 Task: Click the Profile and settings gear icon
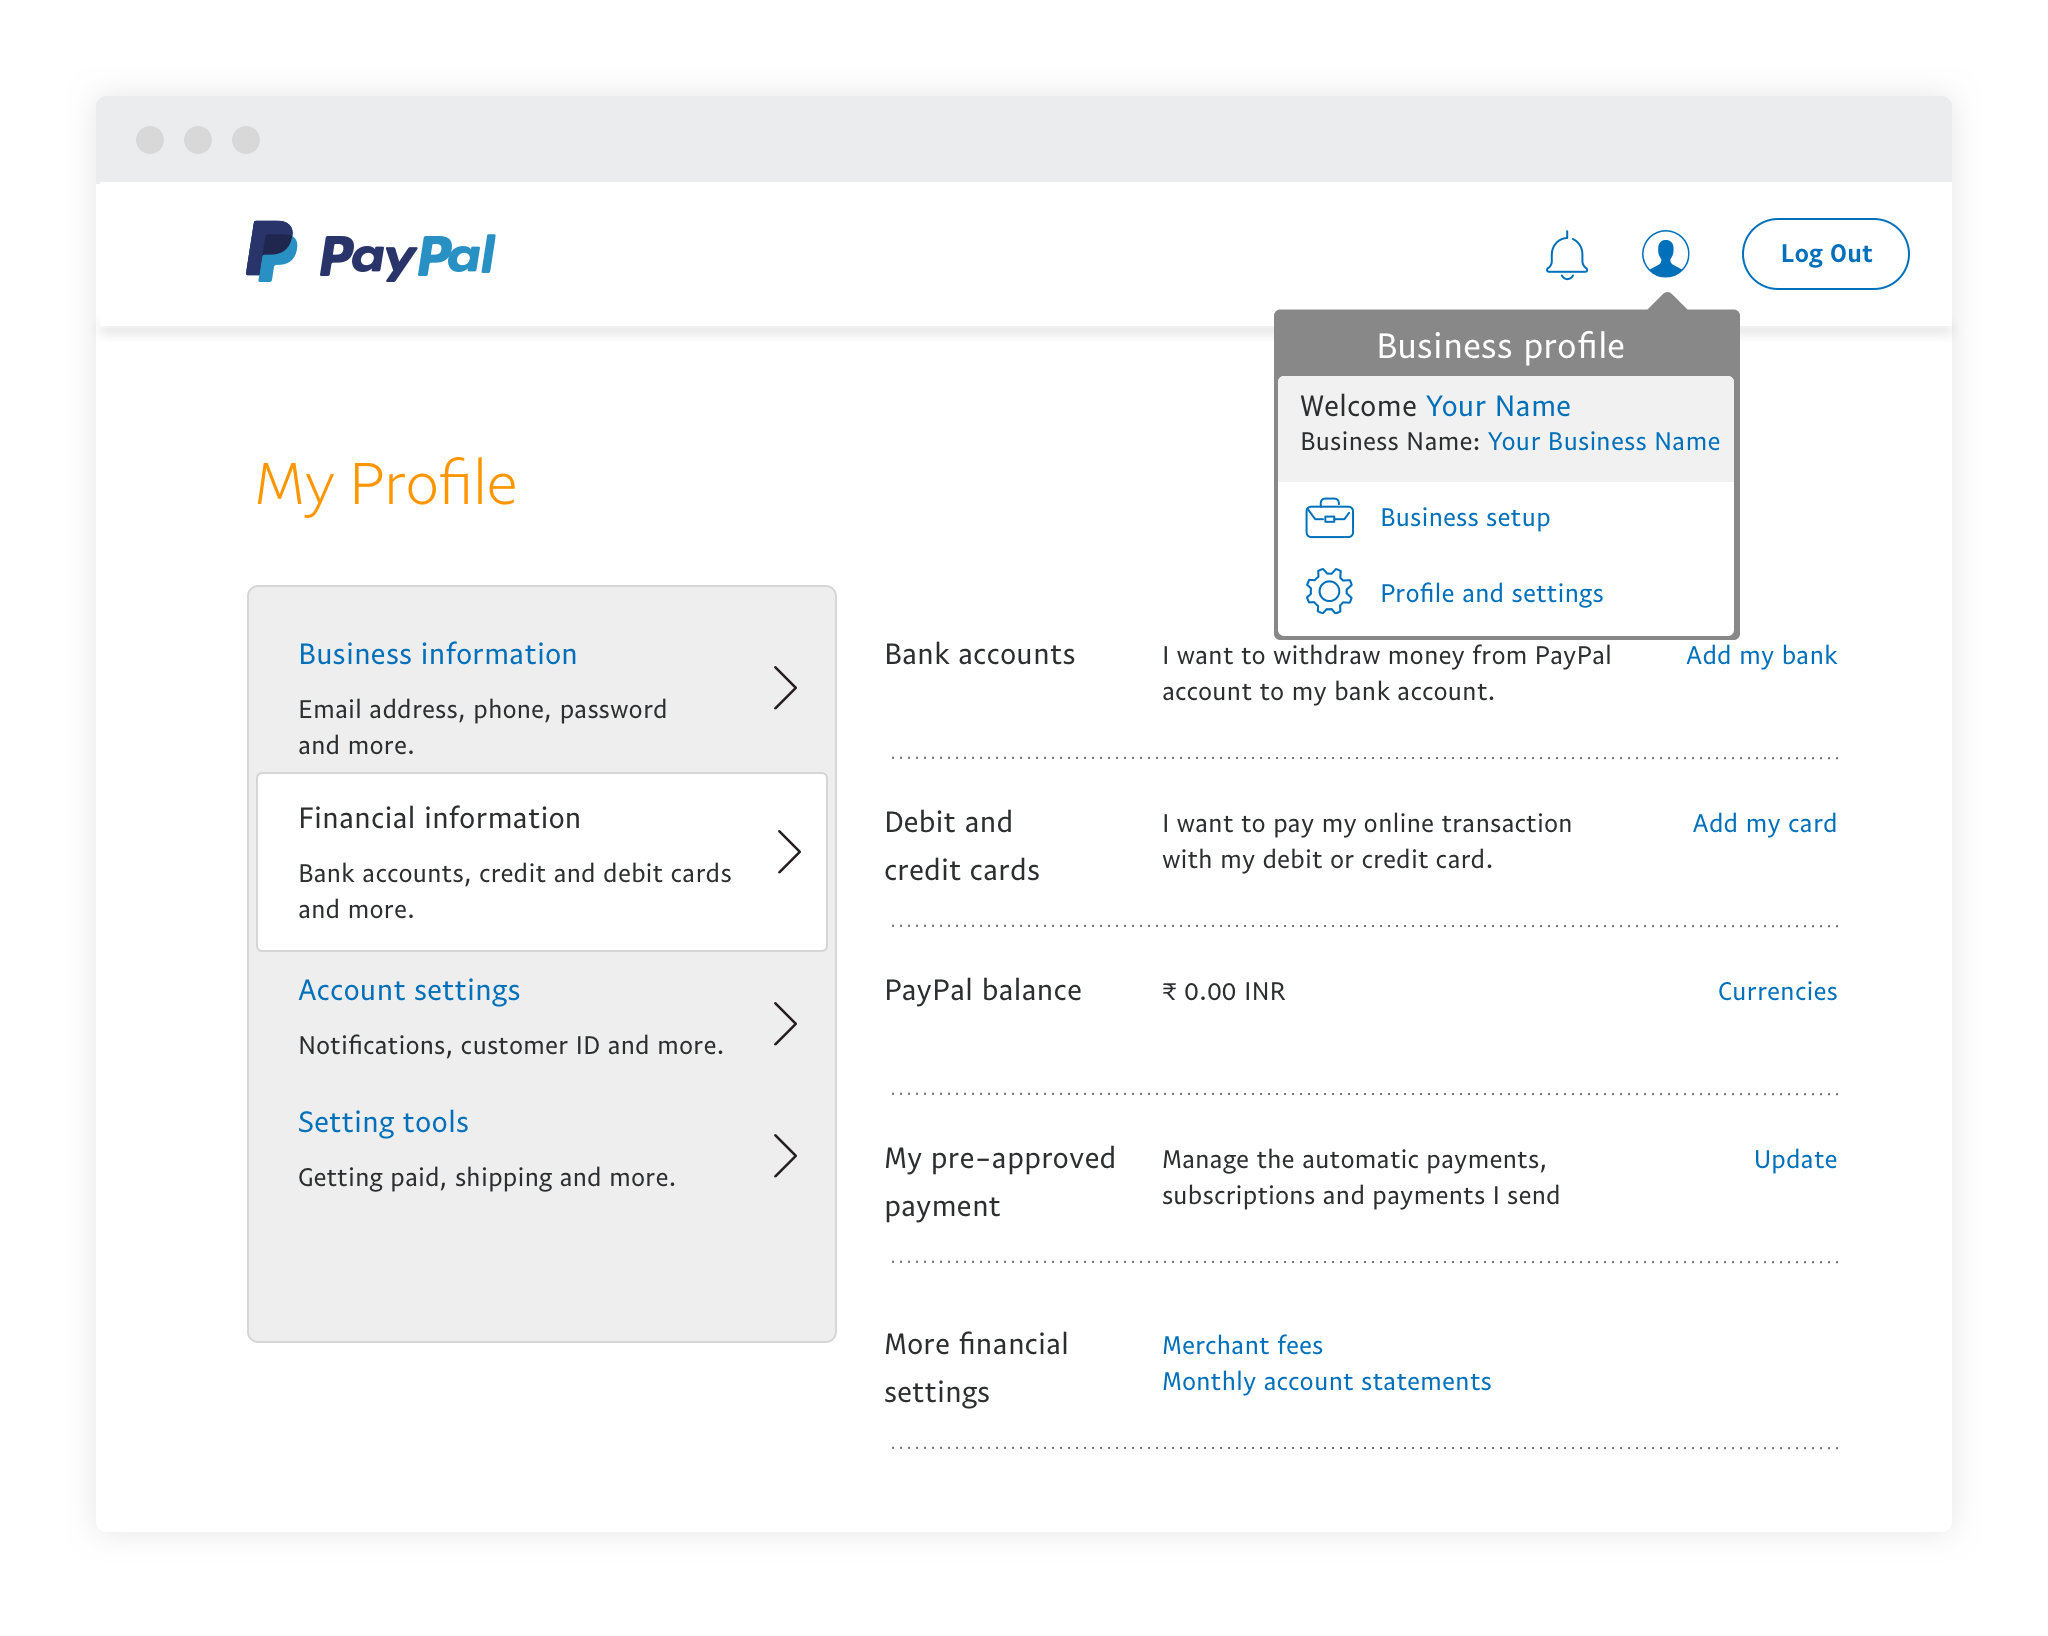(1327, 593)
